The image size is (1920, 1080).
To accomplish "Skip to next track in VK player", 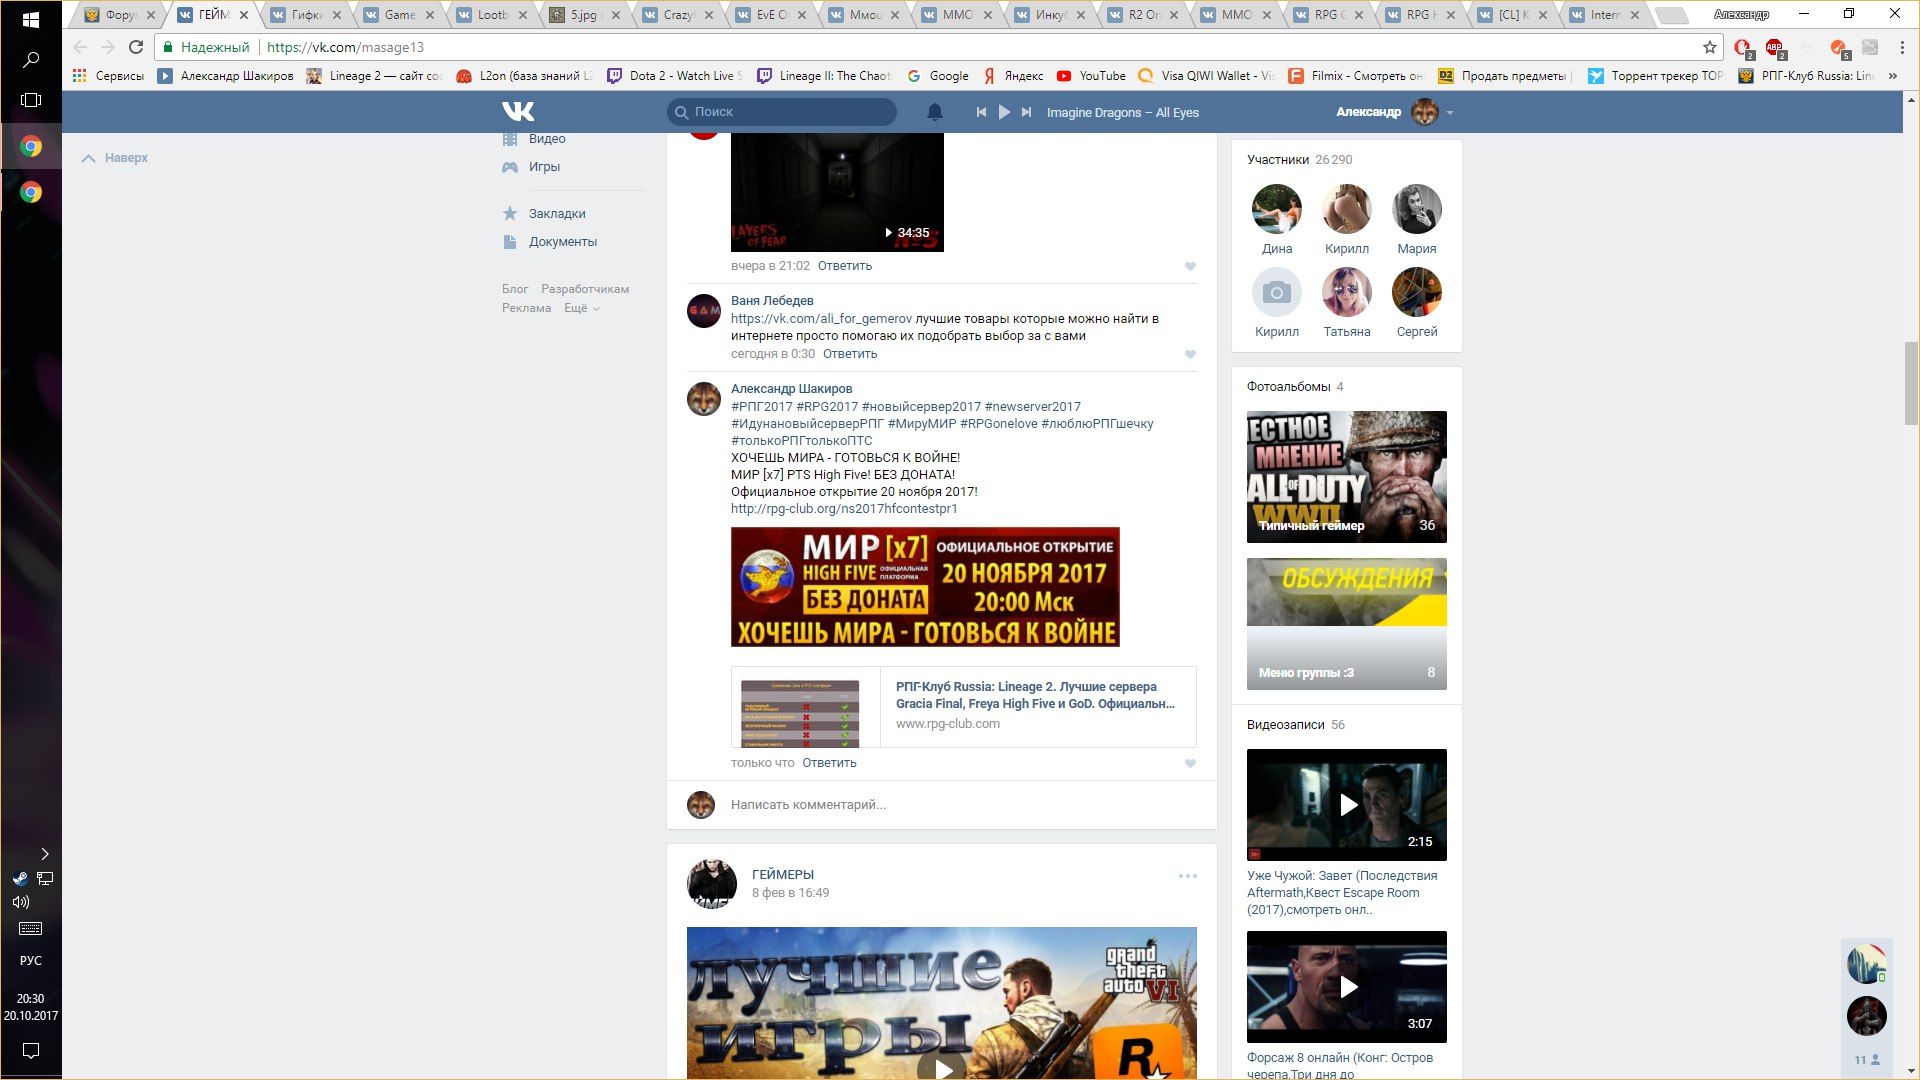I will pyautogui.click(x=1026, y=112).
